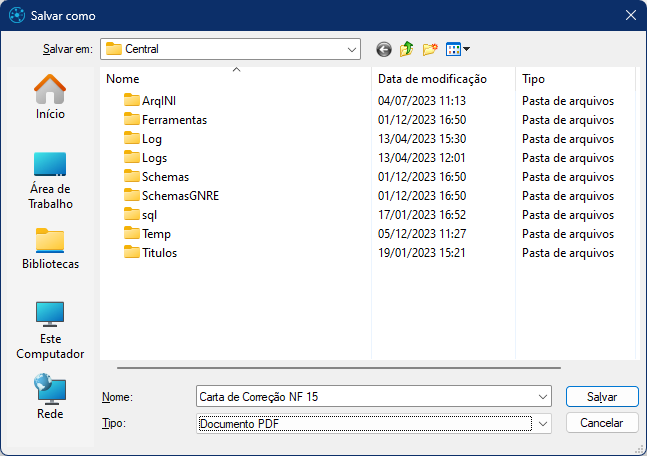The height and width of the screenshot is (456, 647).
Task: Close the Salvar como dialog
Action: pos(630,16)
